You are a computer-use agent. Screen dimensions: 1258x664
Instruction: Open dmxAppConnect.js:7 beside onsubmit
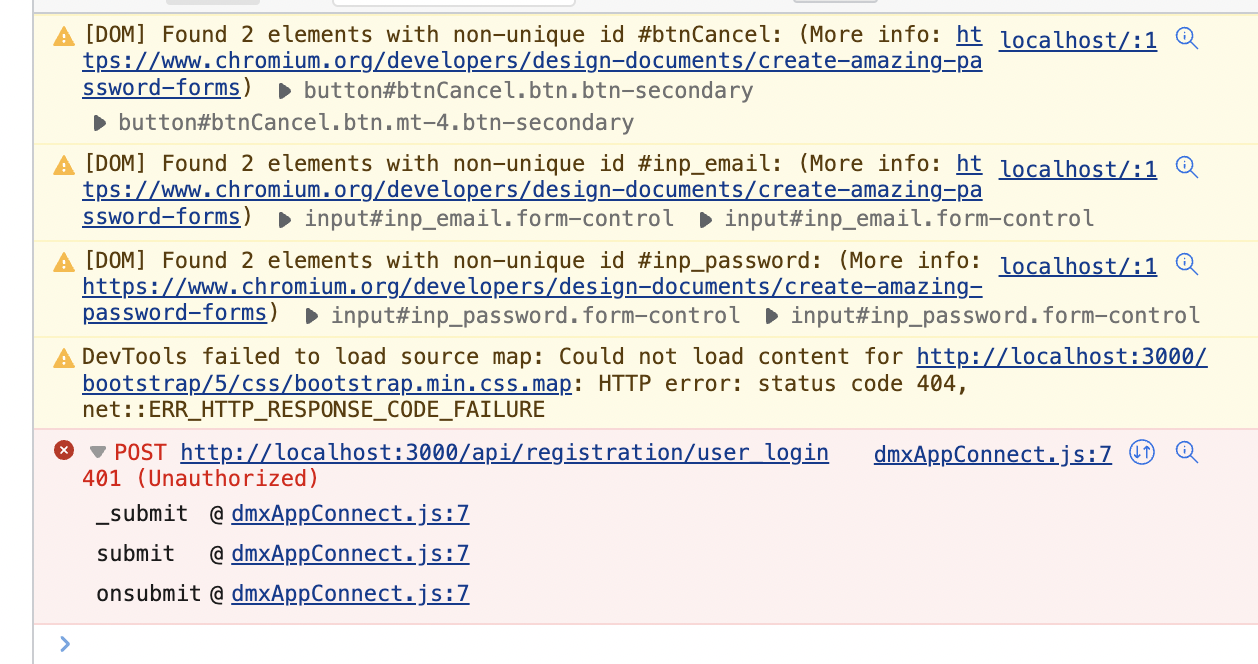350,594
